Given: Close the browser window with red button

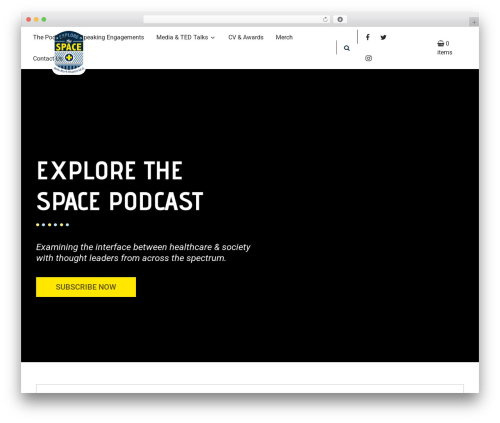Looking at the screenshot, I should click(x=29, y=19).
